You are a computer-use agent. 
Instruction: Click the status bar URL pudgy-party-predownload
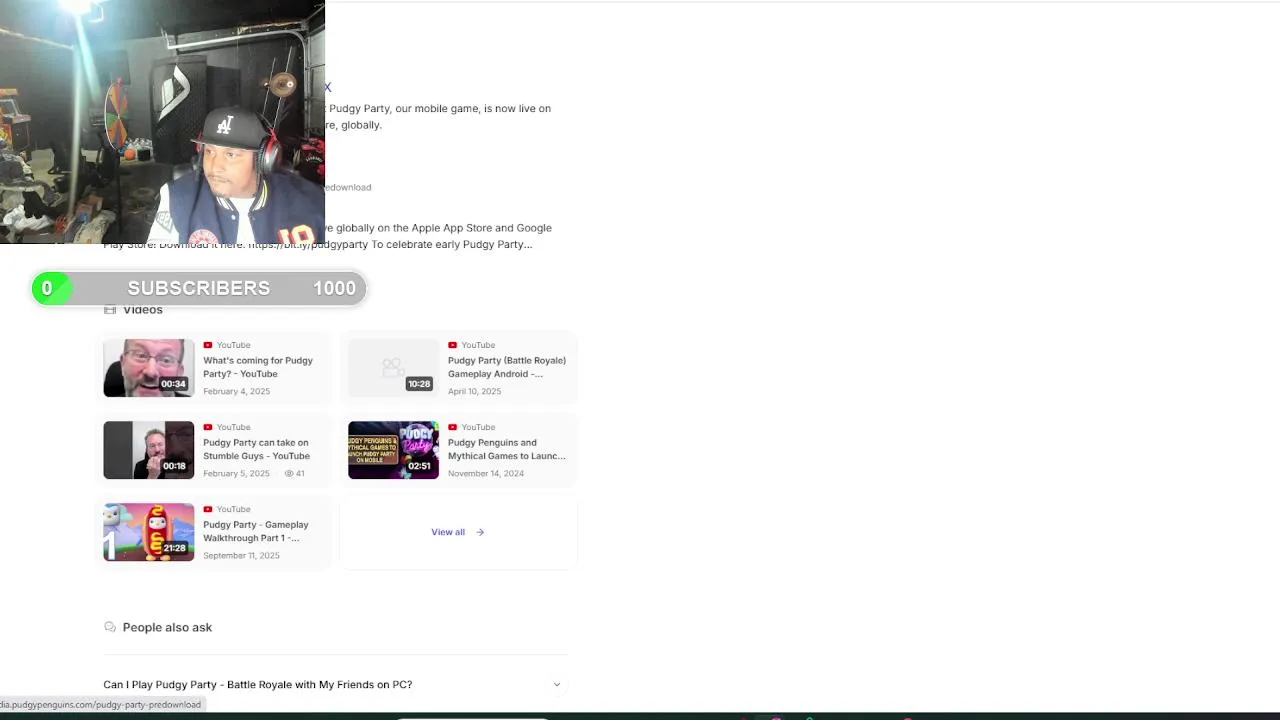(x=101, y=705)
